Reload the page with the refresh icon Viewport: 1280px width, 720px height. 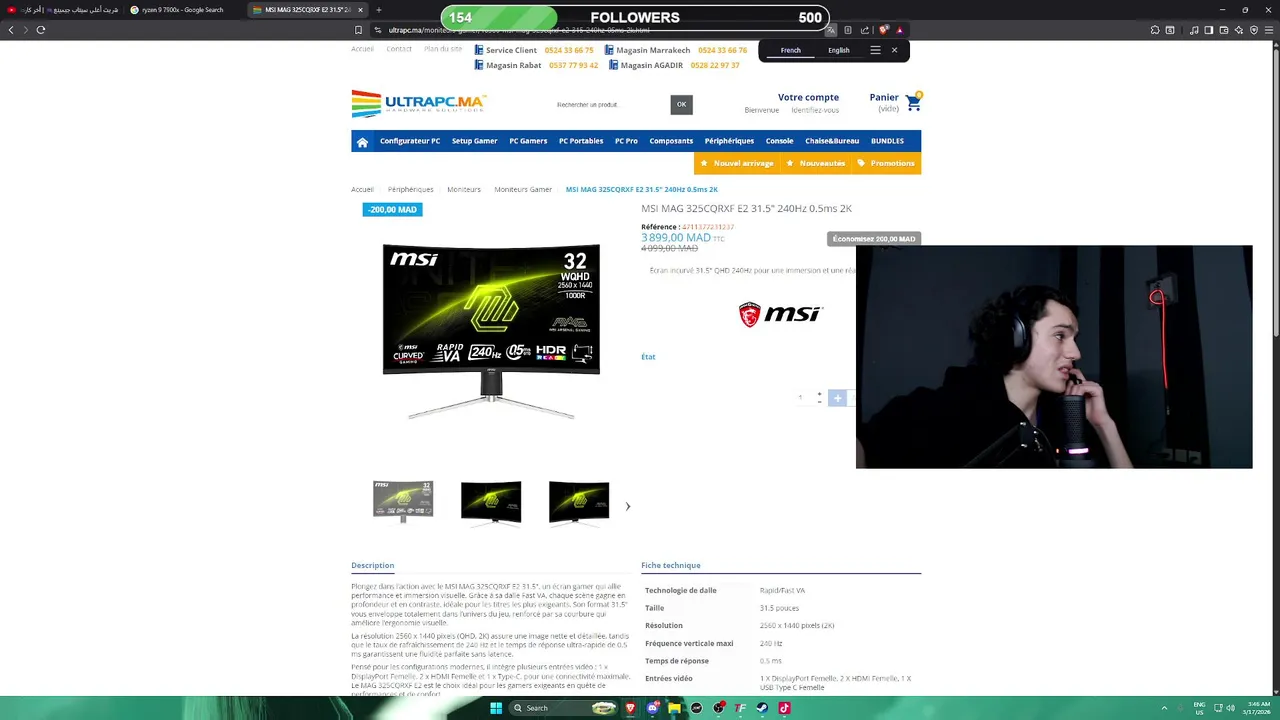click(41, 30)
